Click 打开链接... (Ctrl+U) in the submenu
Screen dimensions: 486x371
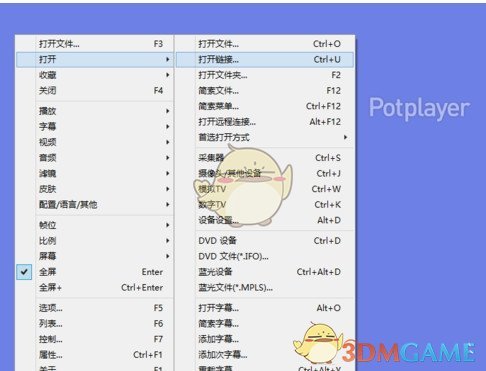[265, 60]
